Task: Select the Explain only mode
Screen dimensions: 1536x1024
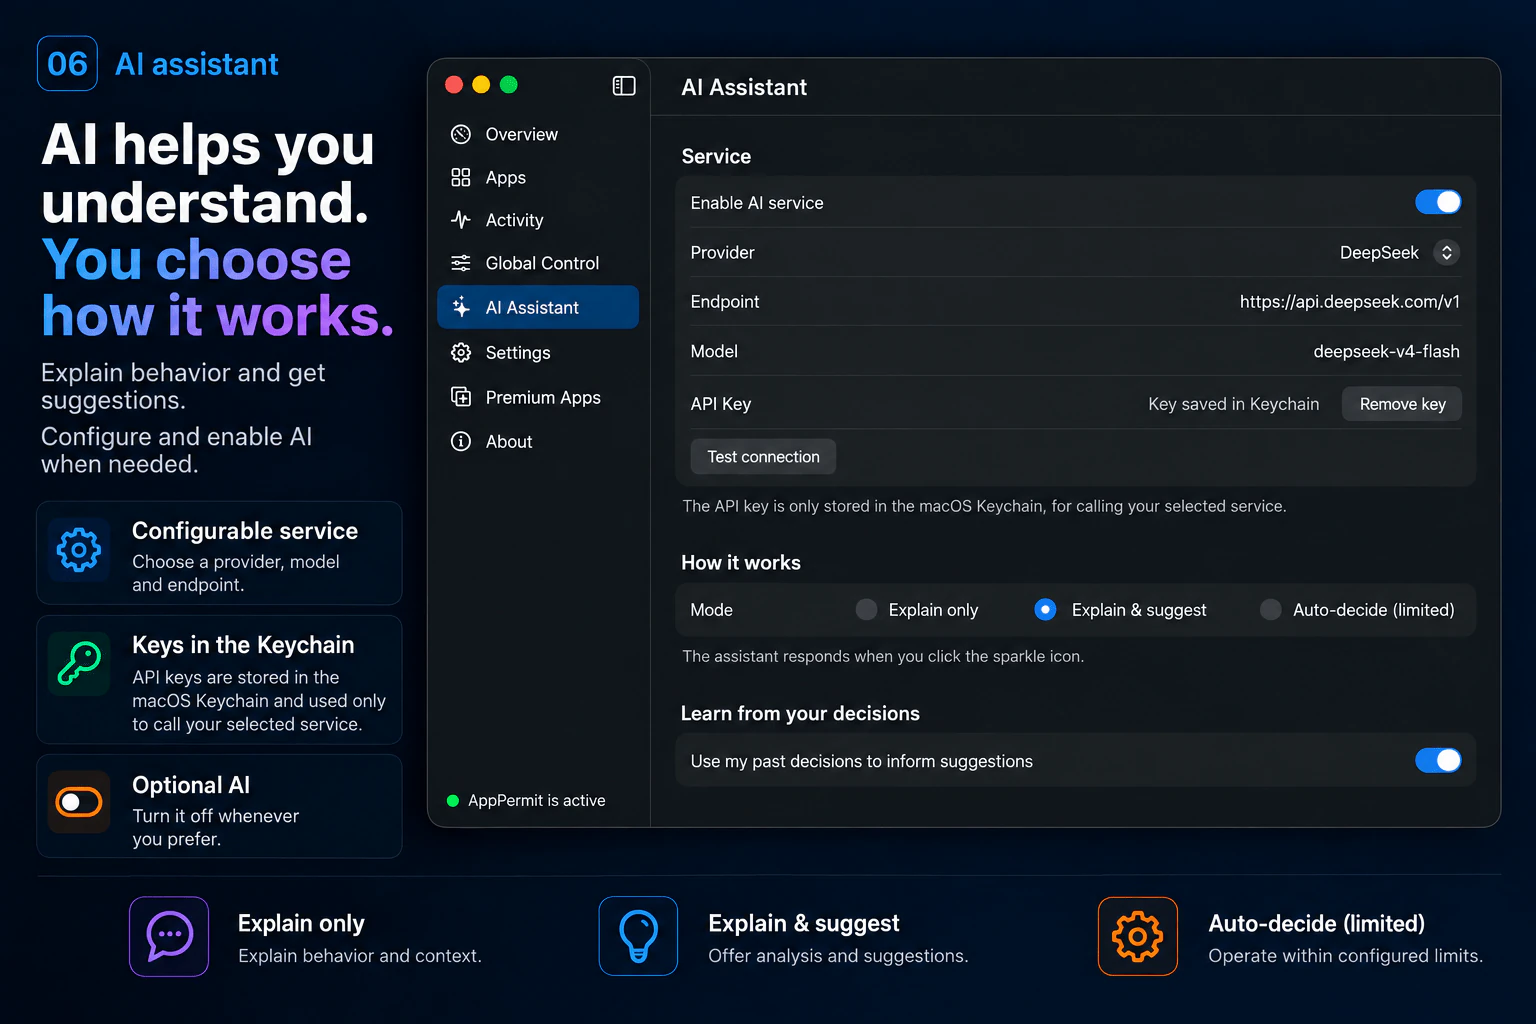Action: point(867,610)
